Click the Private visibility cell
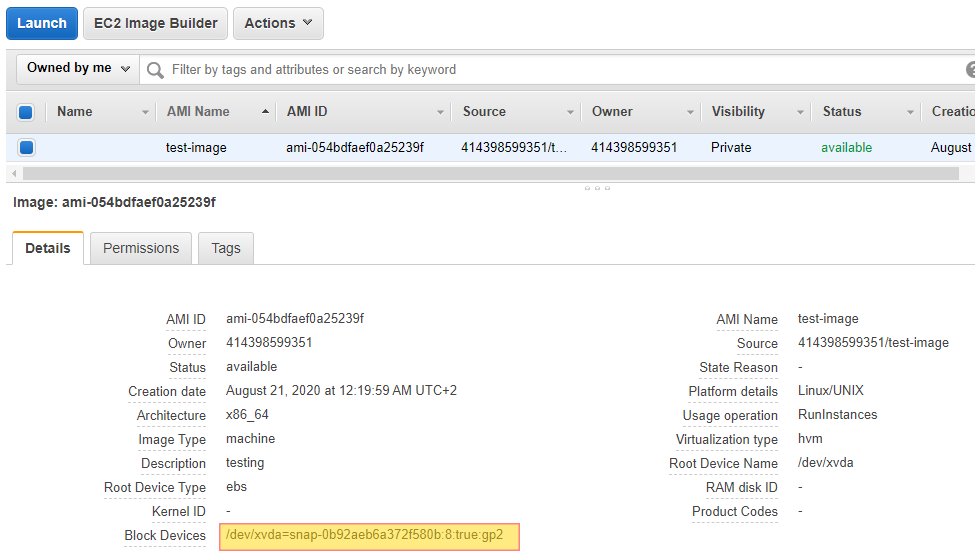 point(731,147)
